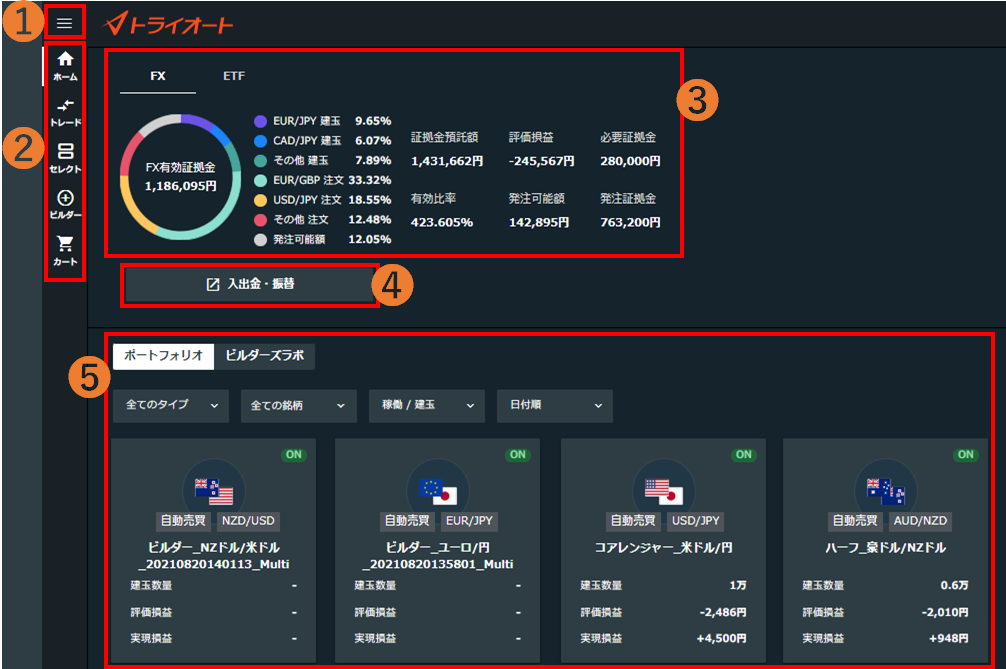
Task: Click EUR/JPY 建玉 purple legend dot
Action: pos(260,121)
